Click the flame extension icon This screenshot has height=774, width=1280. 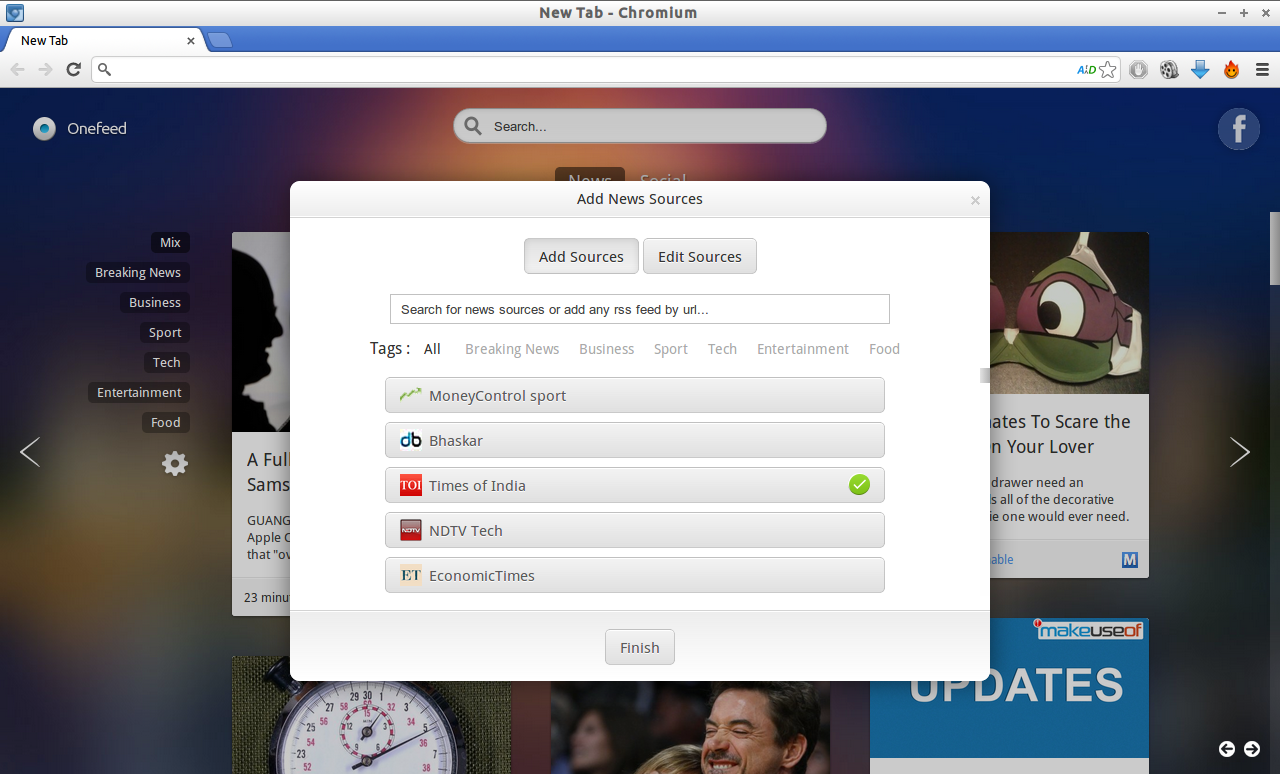point(1231,69)
